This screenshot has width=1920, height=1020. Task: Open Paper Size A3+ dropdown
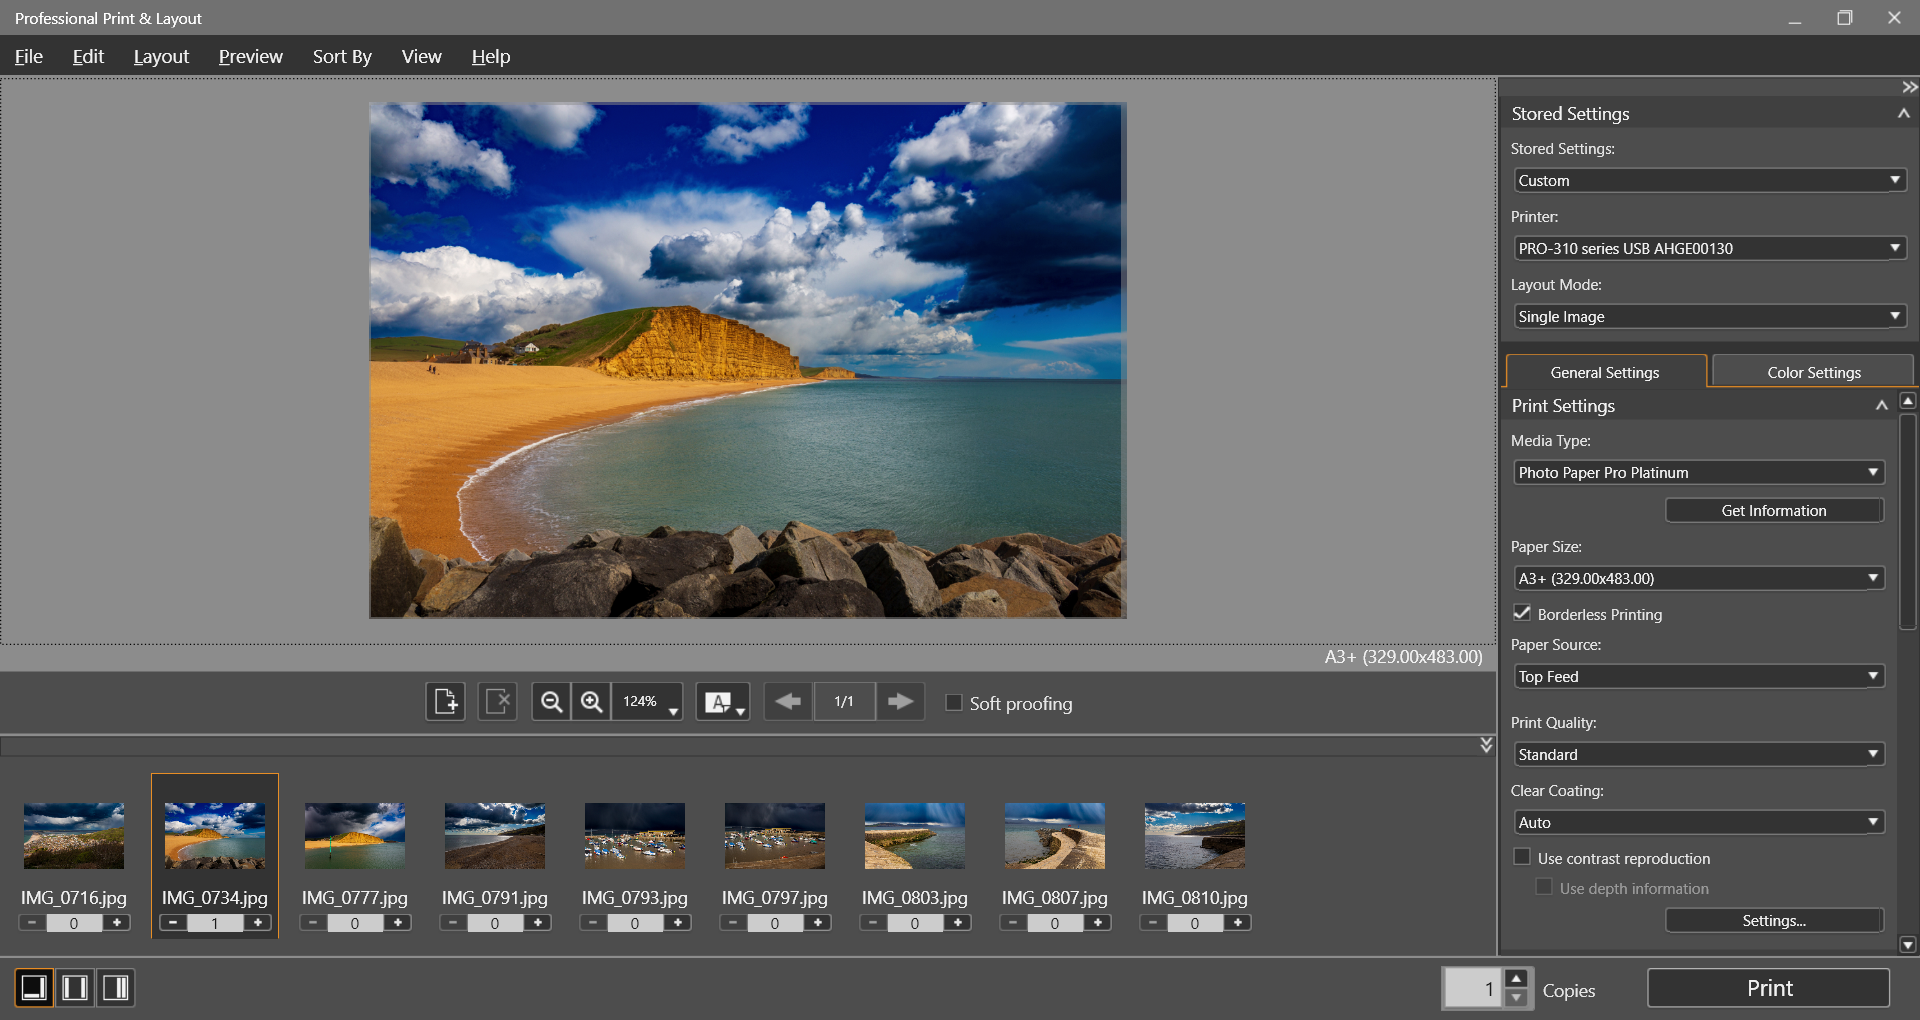click(1699, 578)
